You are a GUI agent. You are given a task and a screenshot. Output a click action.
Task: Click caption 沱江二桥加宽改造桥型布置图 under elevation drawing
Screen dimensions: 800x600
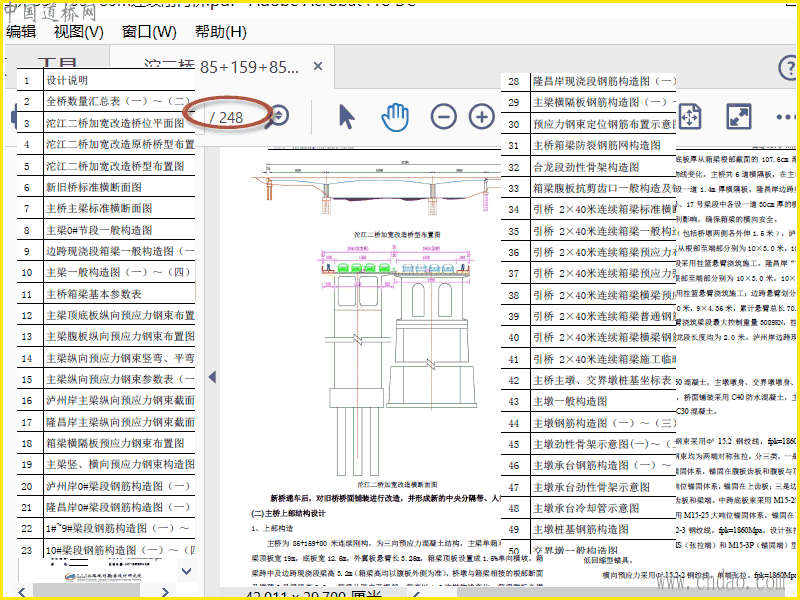tap(397, 235)
